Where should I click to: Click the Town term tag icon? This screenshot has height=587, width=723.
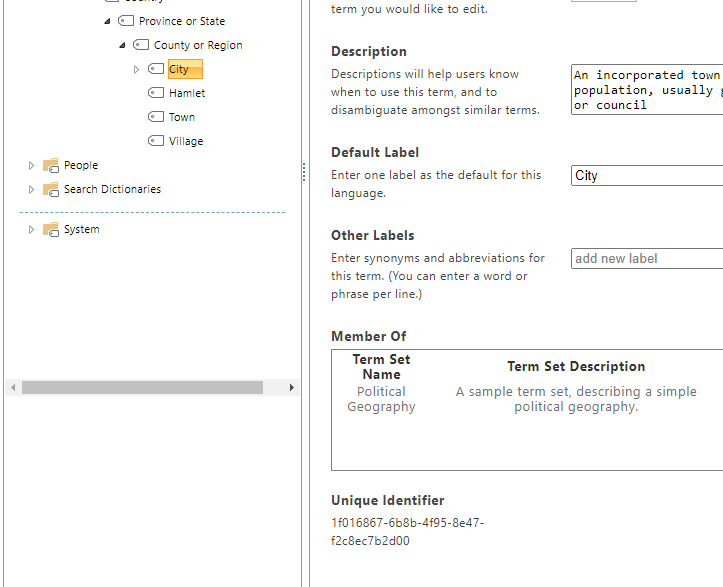(x=156, y=117)
